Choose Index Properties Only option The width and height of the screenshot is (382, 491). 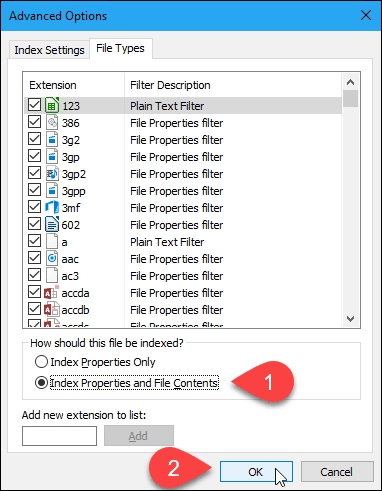(x=95, y=362)
